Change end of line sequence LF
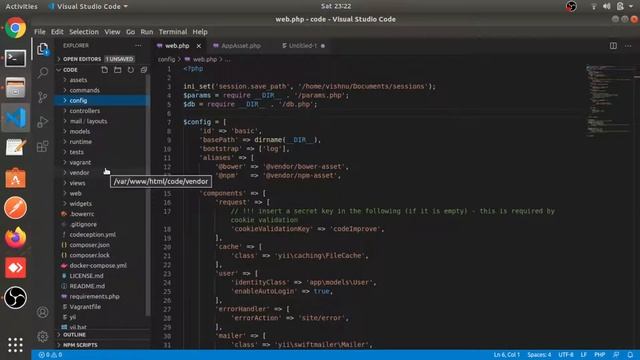Viewport: 640px width, 360px height. (x=584, y=355)
